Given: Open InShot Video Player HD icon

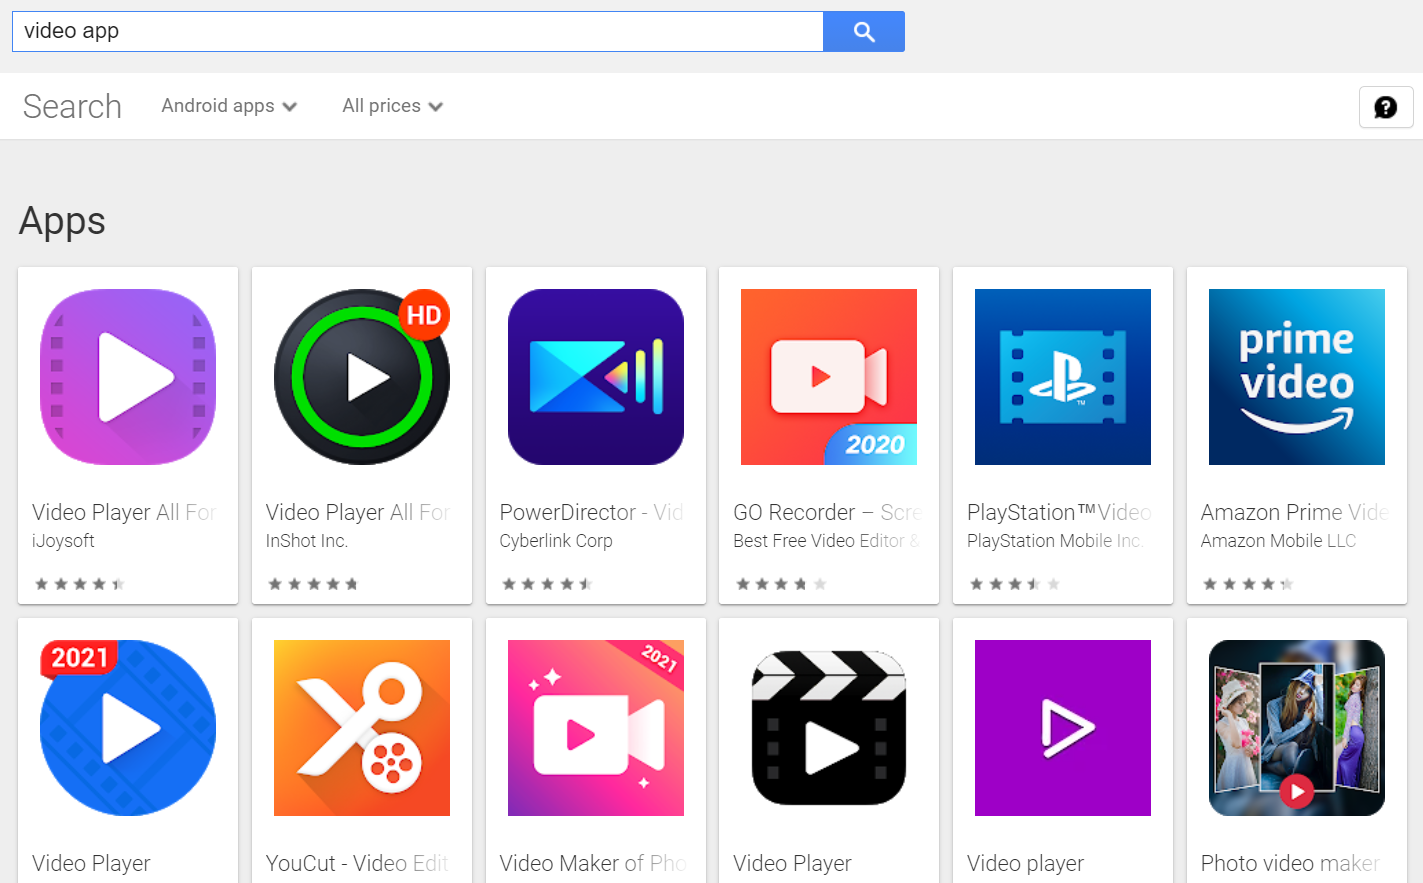Looking at the screenshot, I should 362,377.
